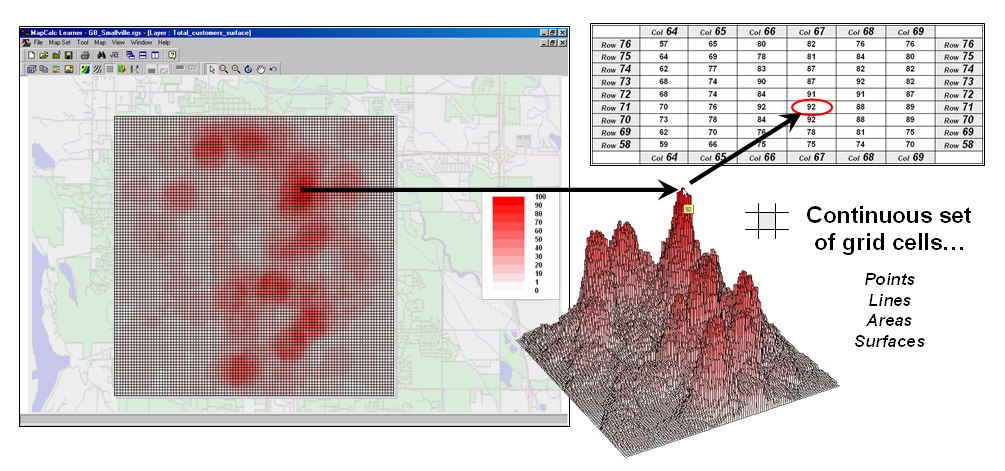
Task: Open the Map Set menu
Action: 59,43
